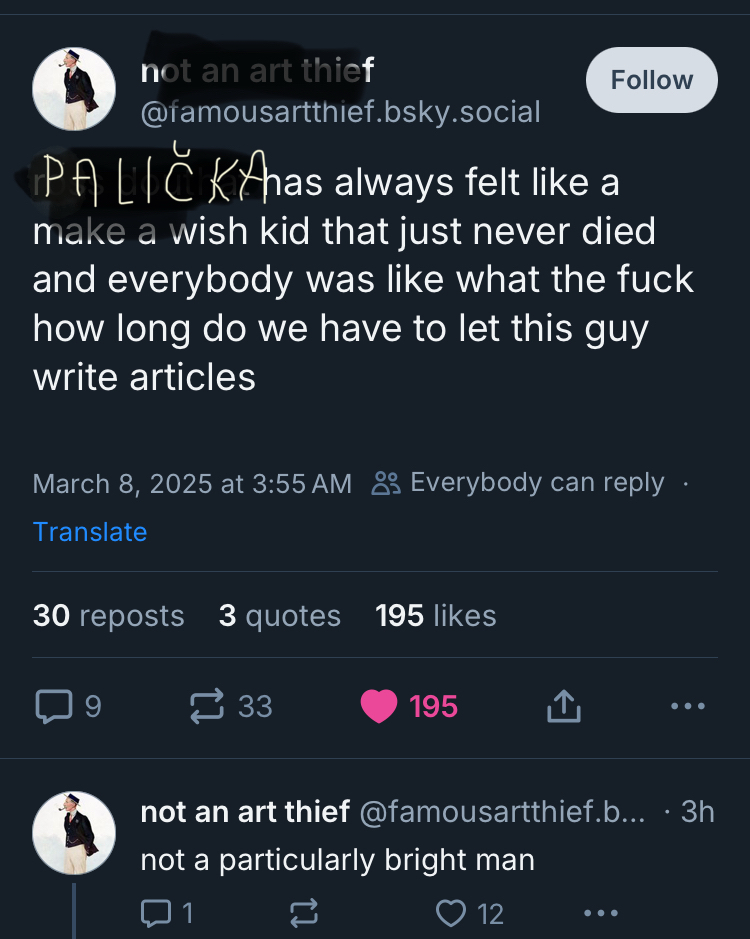The image size is (750, 939).
Task: Open the main post author's avatar
Action: (x=75, y=88)
